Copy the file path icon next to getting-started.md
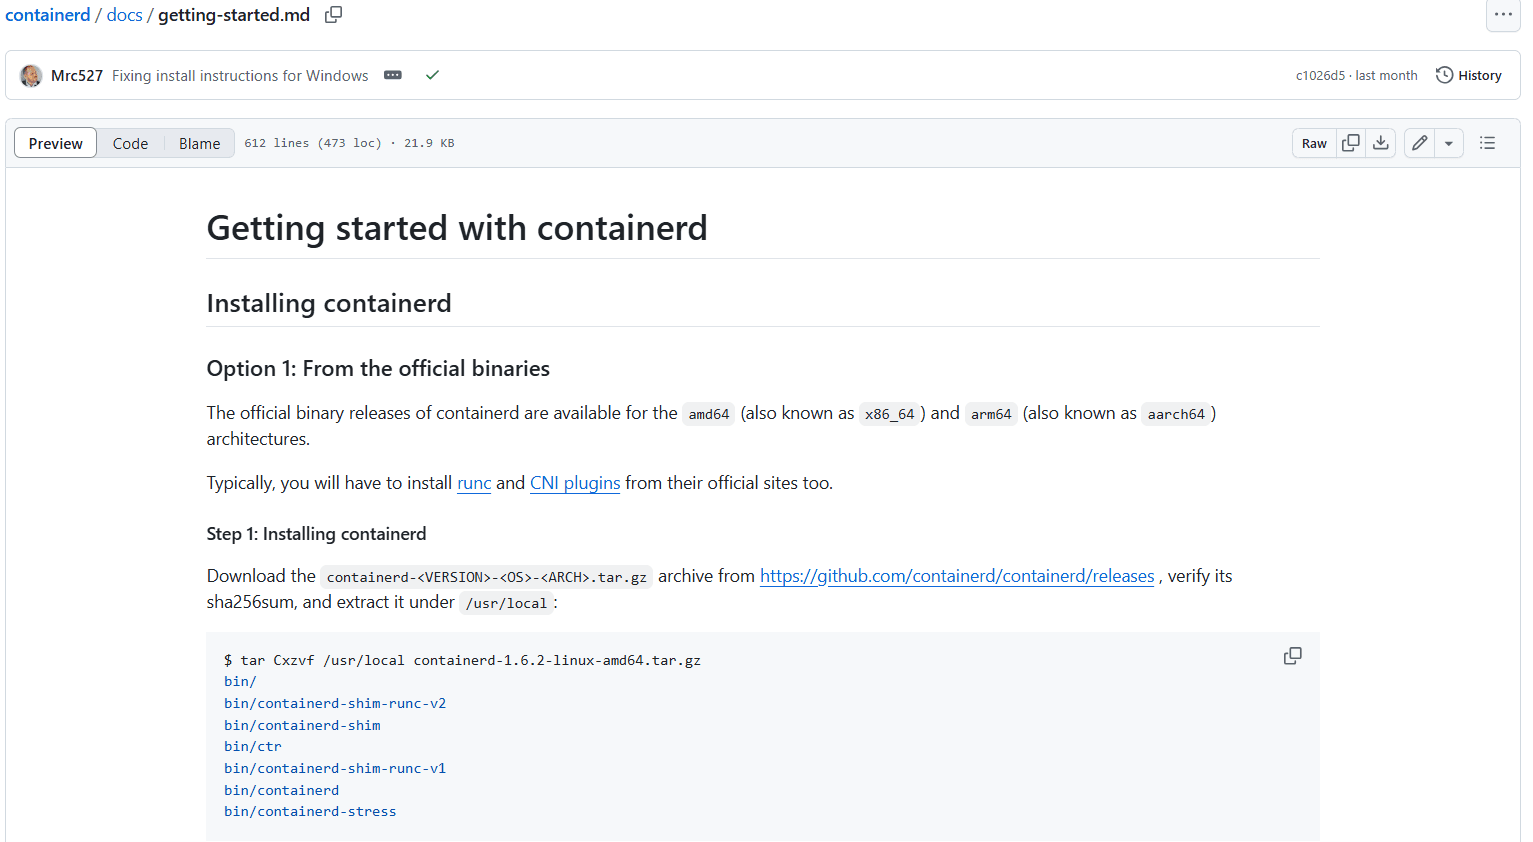This screenshot has height=842, width=1533. (333, 15)
